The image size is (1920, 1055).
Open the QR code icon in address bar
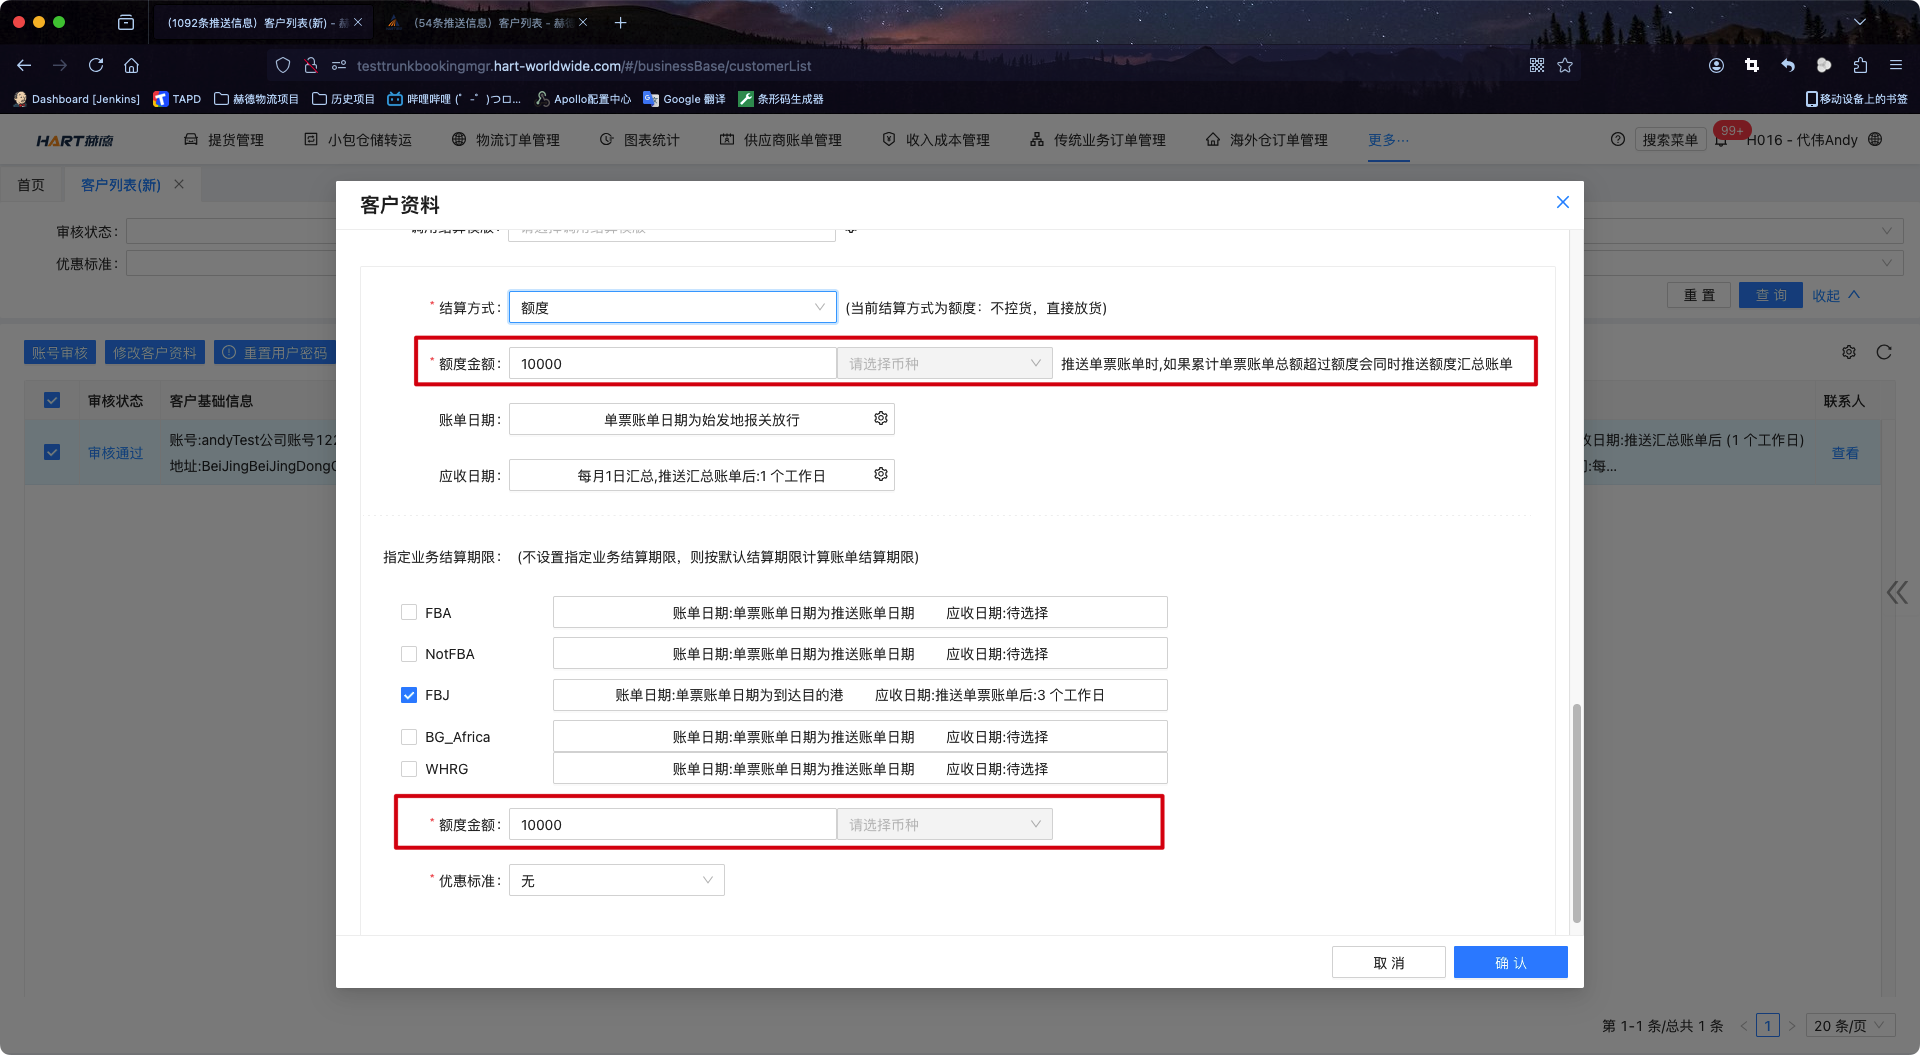[1537, 65]
